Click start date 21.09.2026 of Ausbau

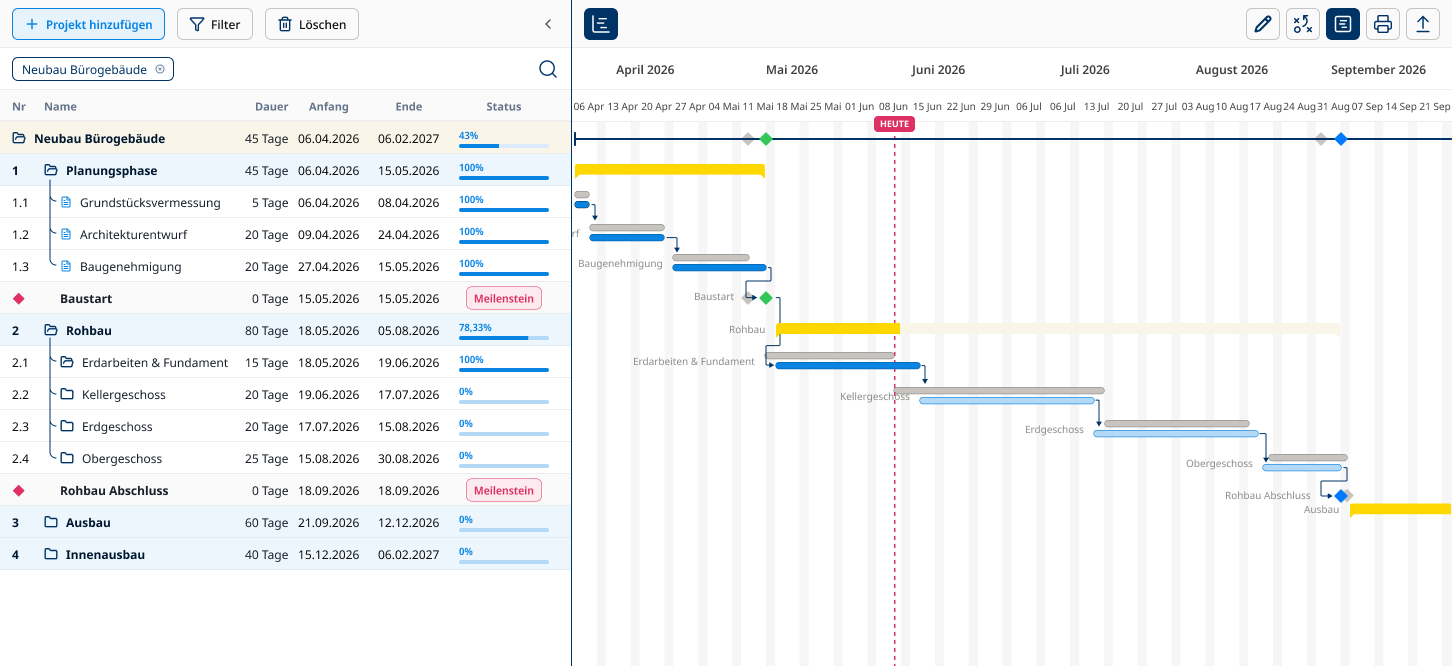click(x=328, y=522)
